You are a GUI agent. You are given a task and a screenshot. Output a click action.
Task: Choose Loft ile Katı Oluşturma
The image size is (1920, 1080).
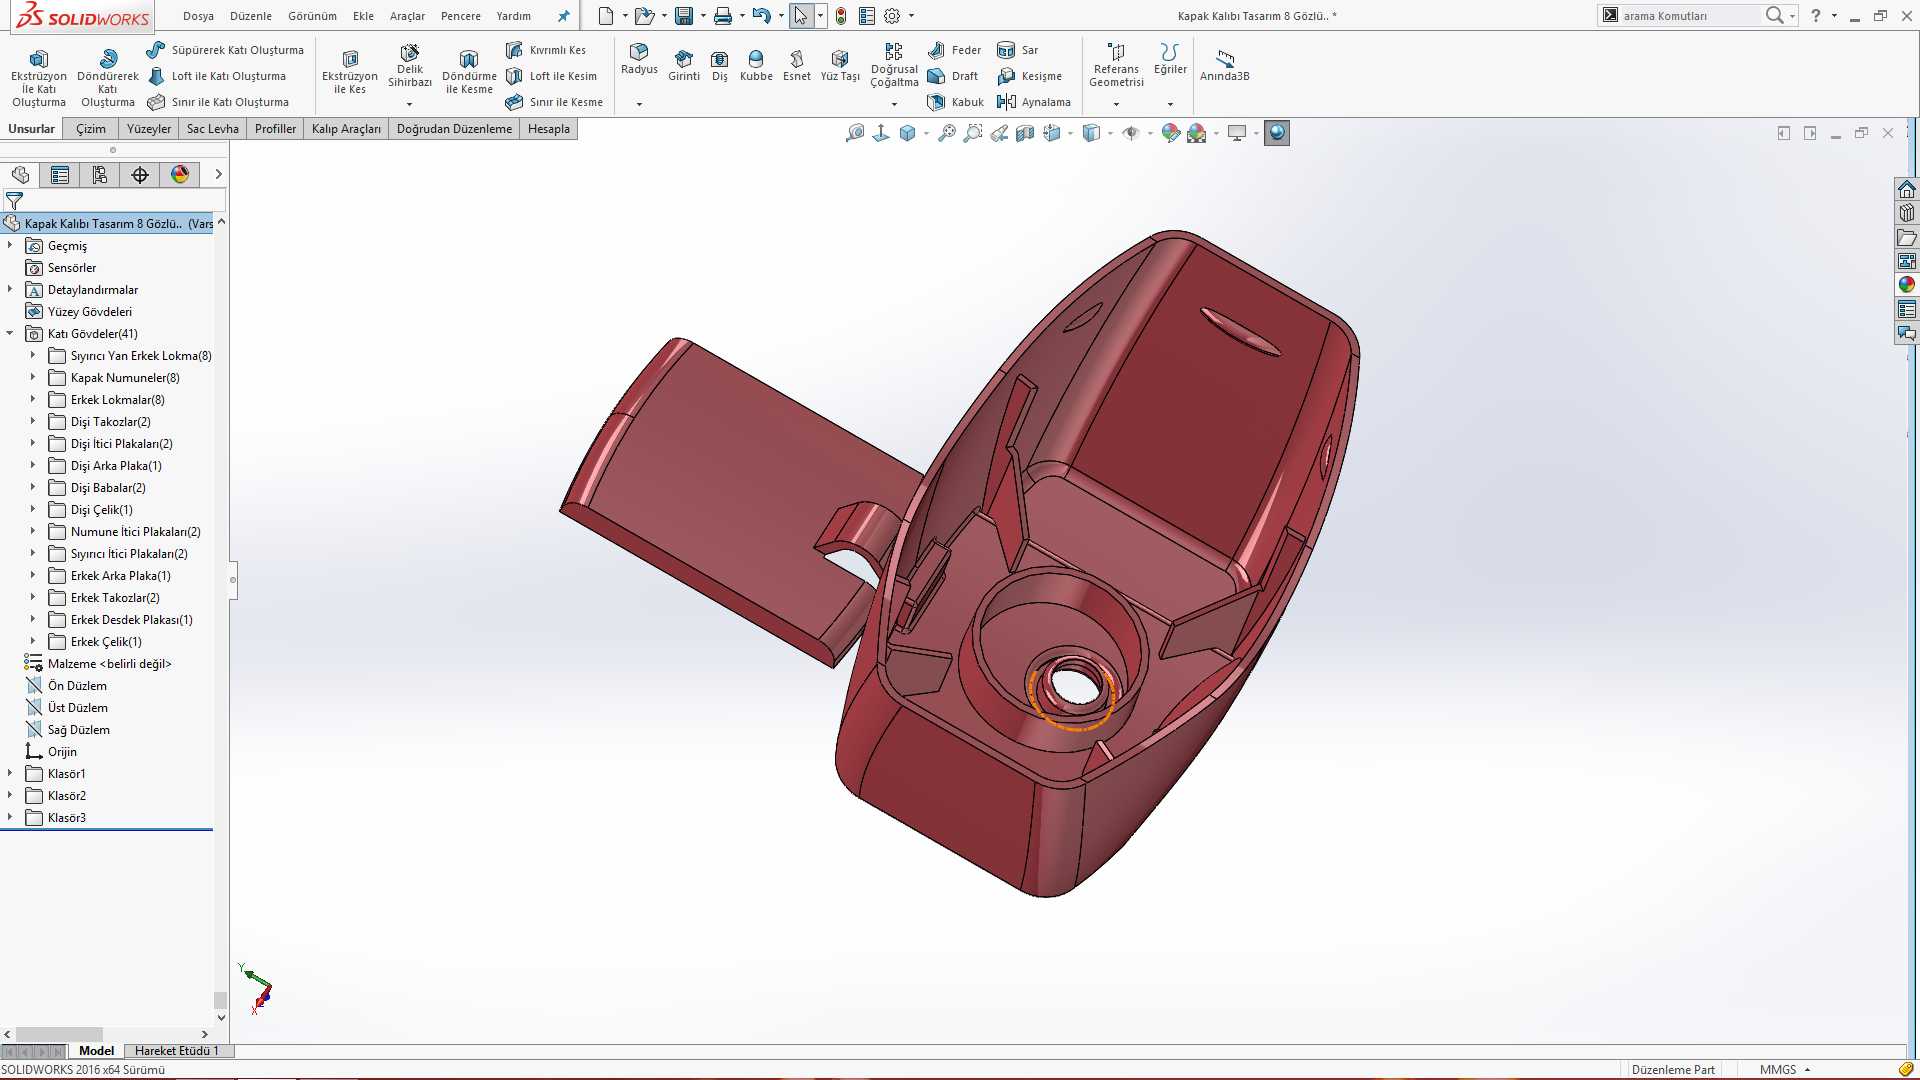point(217,76)
